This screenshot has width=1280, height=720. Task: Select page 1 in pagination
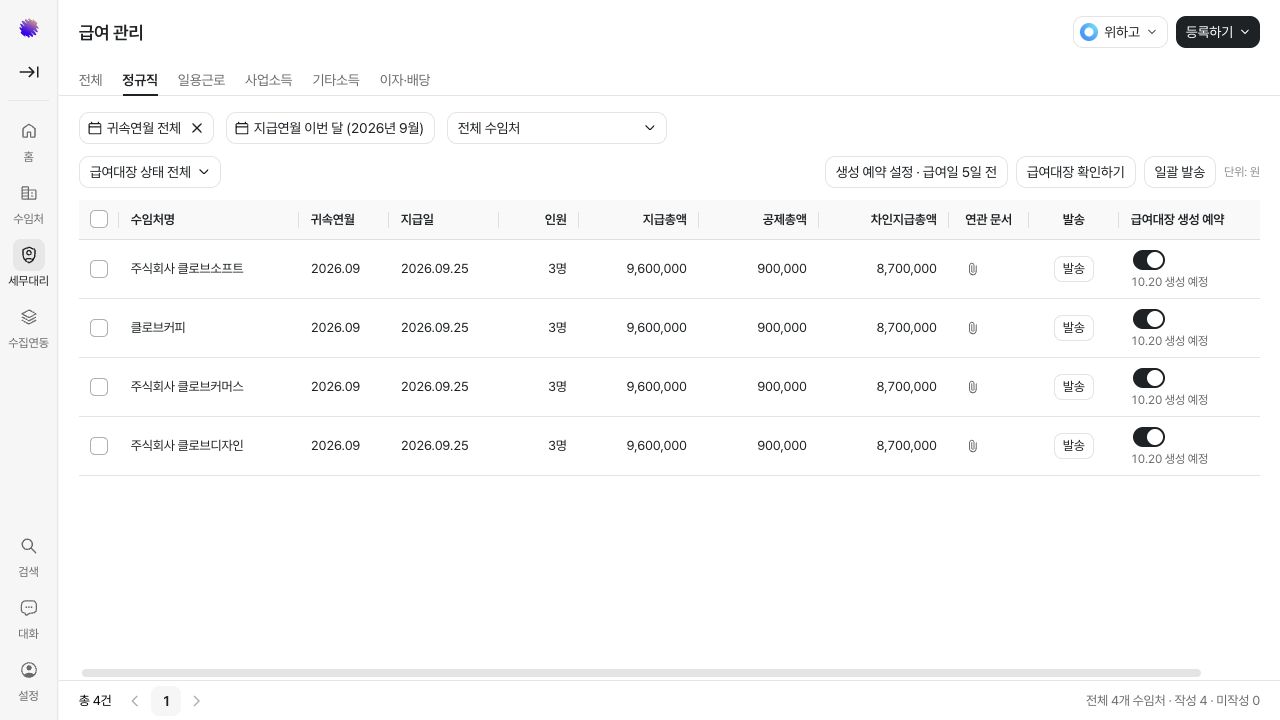166,701
